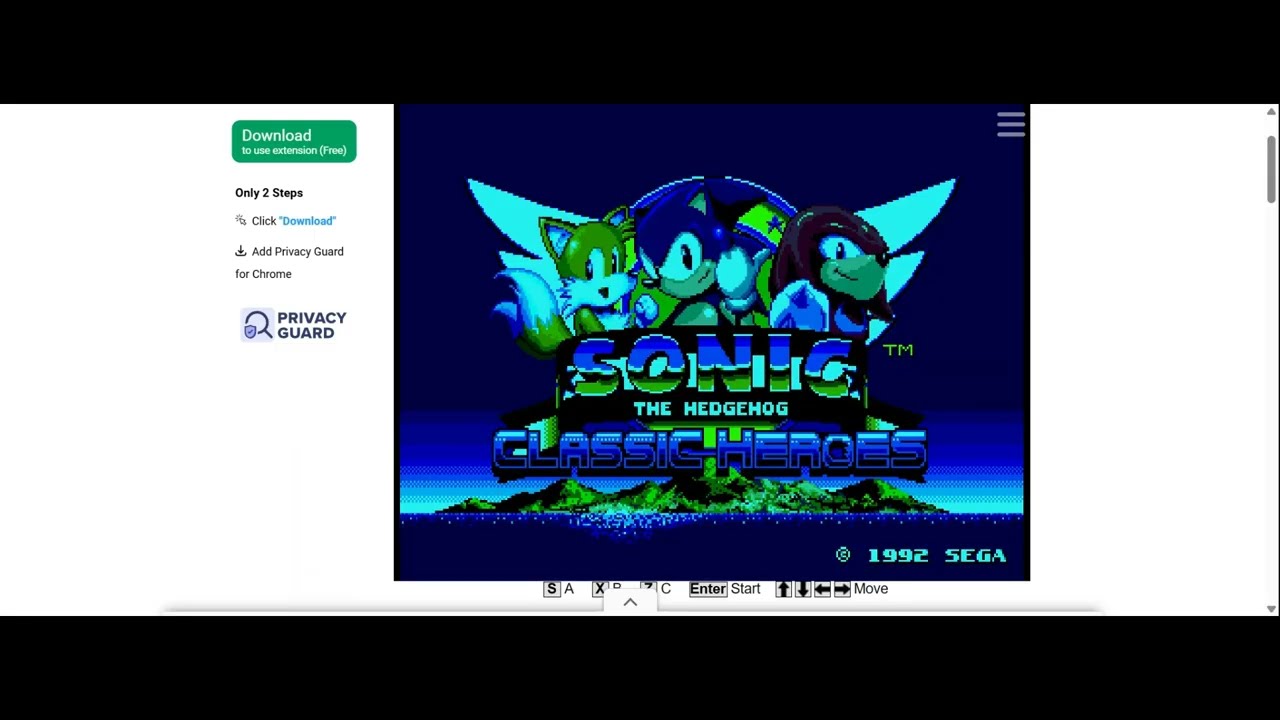Click the page scrollbar down arrow
This screenshot has height=720, width=1280.
pos(1271,609)
